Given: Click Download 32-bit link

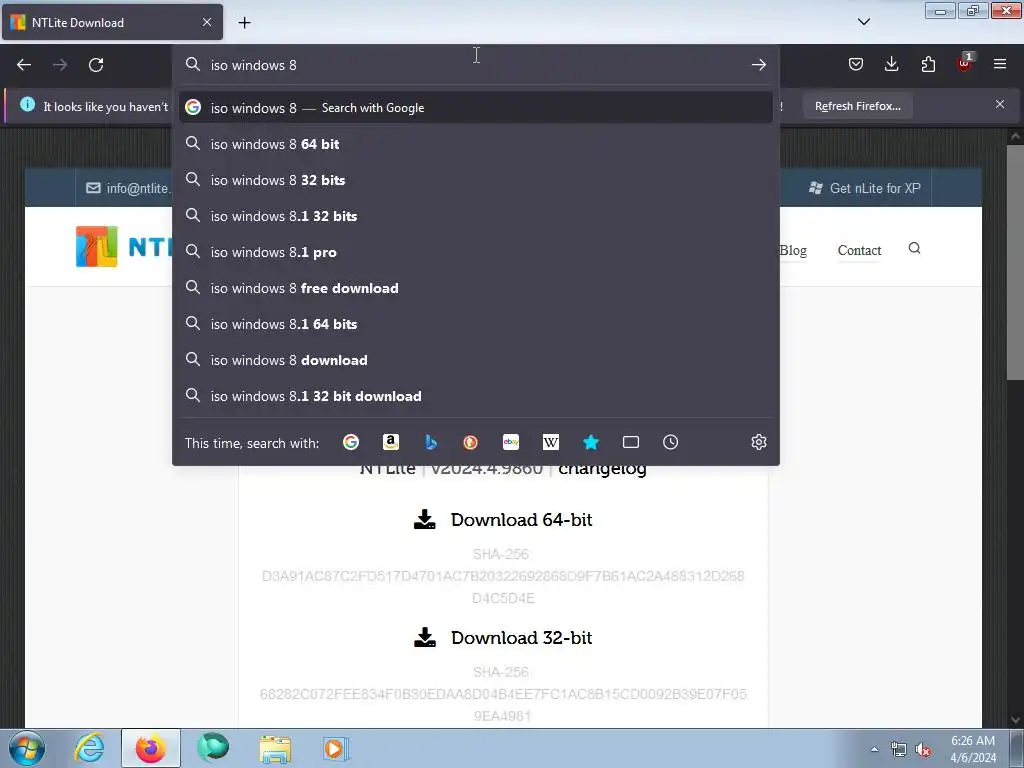Looking at the screenshot, I should click(x=503, y=637).
